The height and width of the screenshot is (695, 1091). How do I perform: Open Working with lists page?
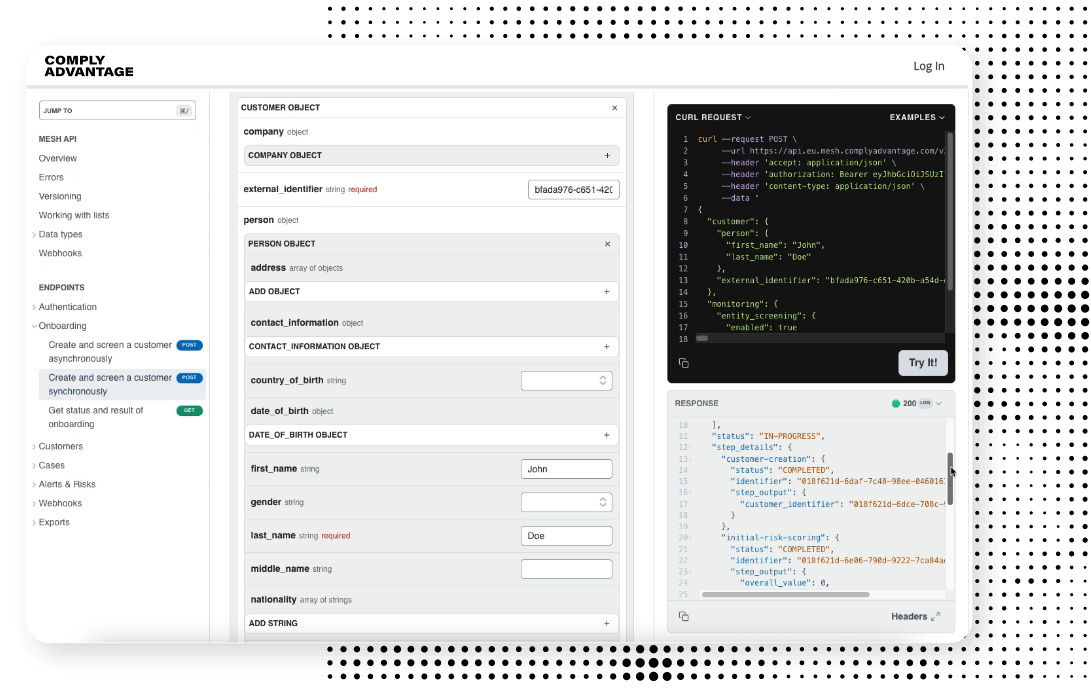[74, 216]
